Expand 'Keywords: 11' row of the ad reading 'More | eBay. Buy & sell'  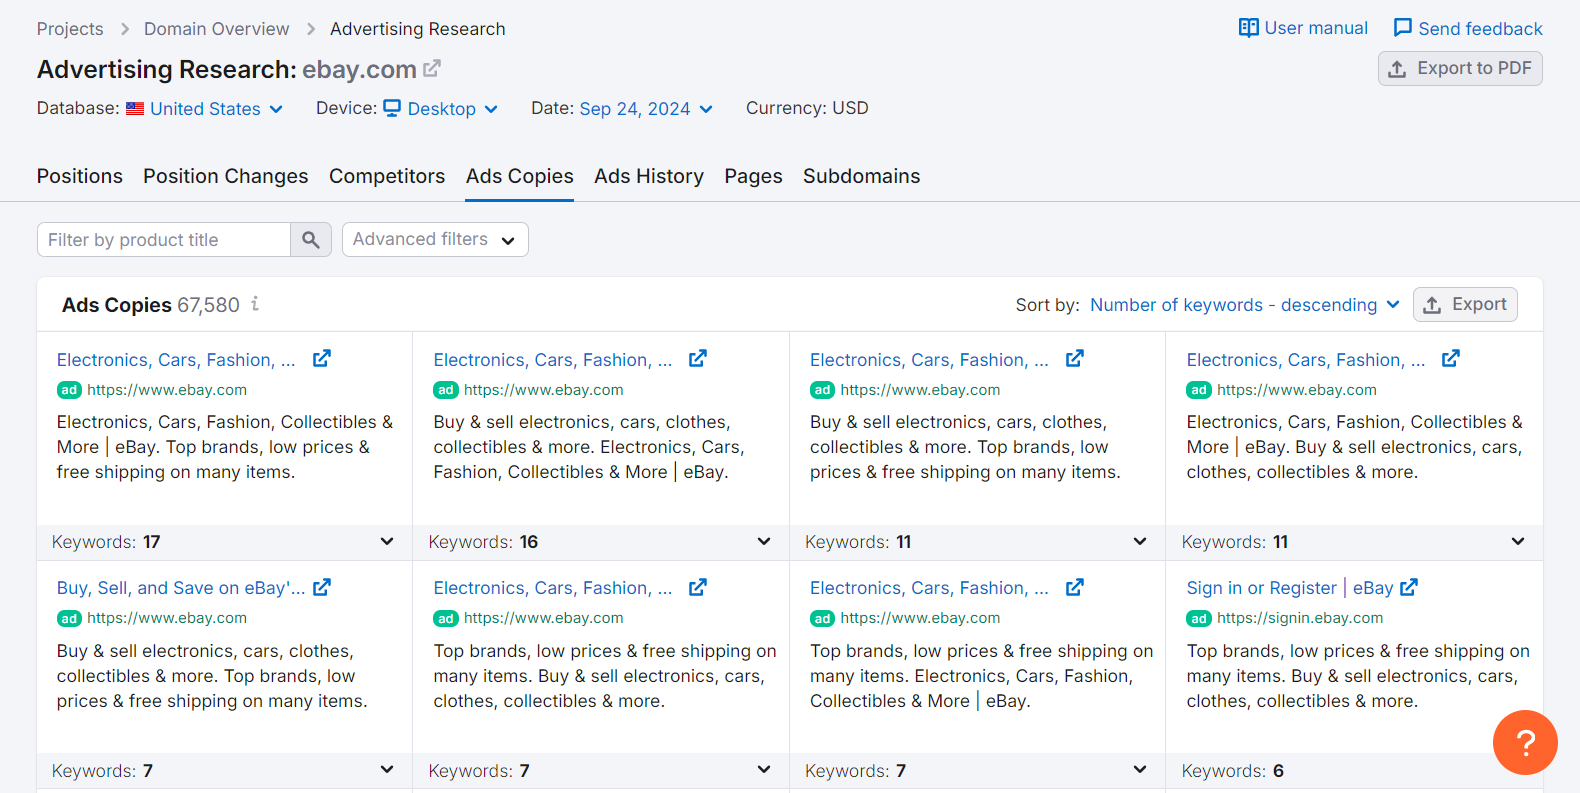point(1354,542)
